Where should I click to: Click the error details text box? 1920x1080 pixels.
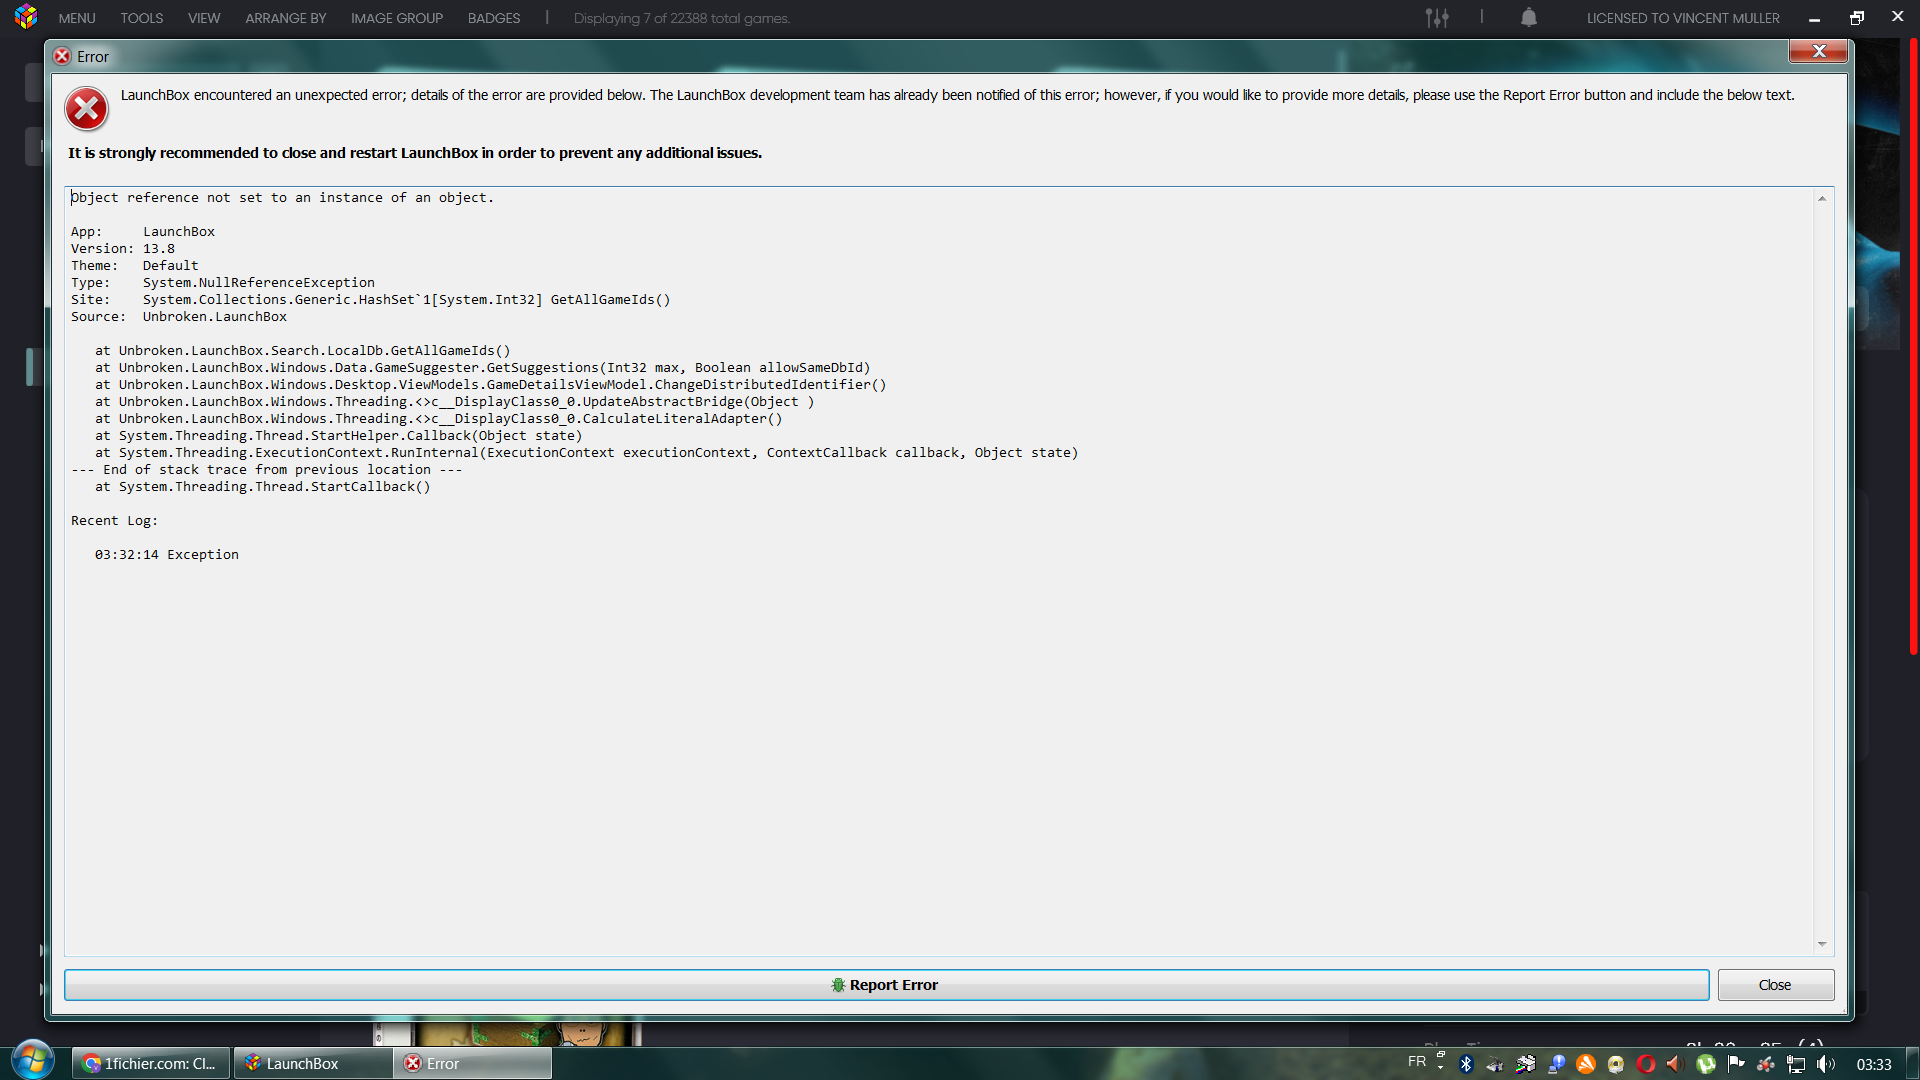tap(940, 571)
